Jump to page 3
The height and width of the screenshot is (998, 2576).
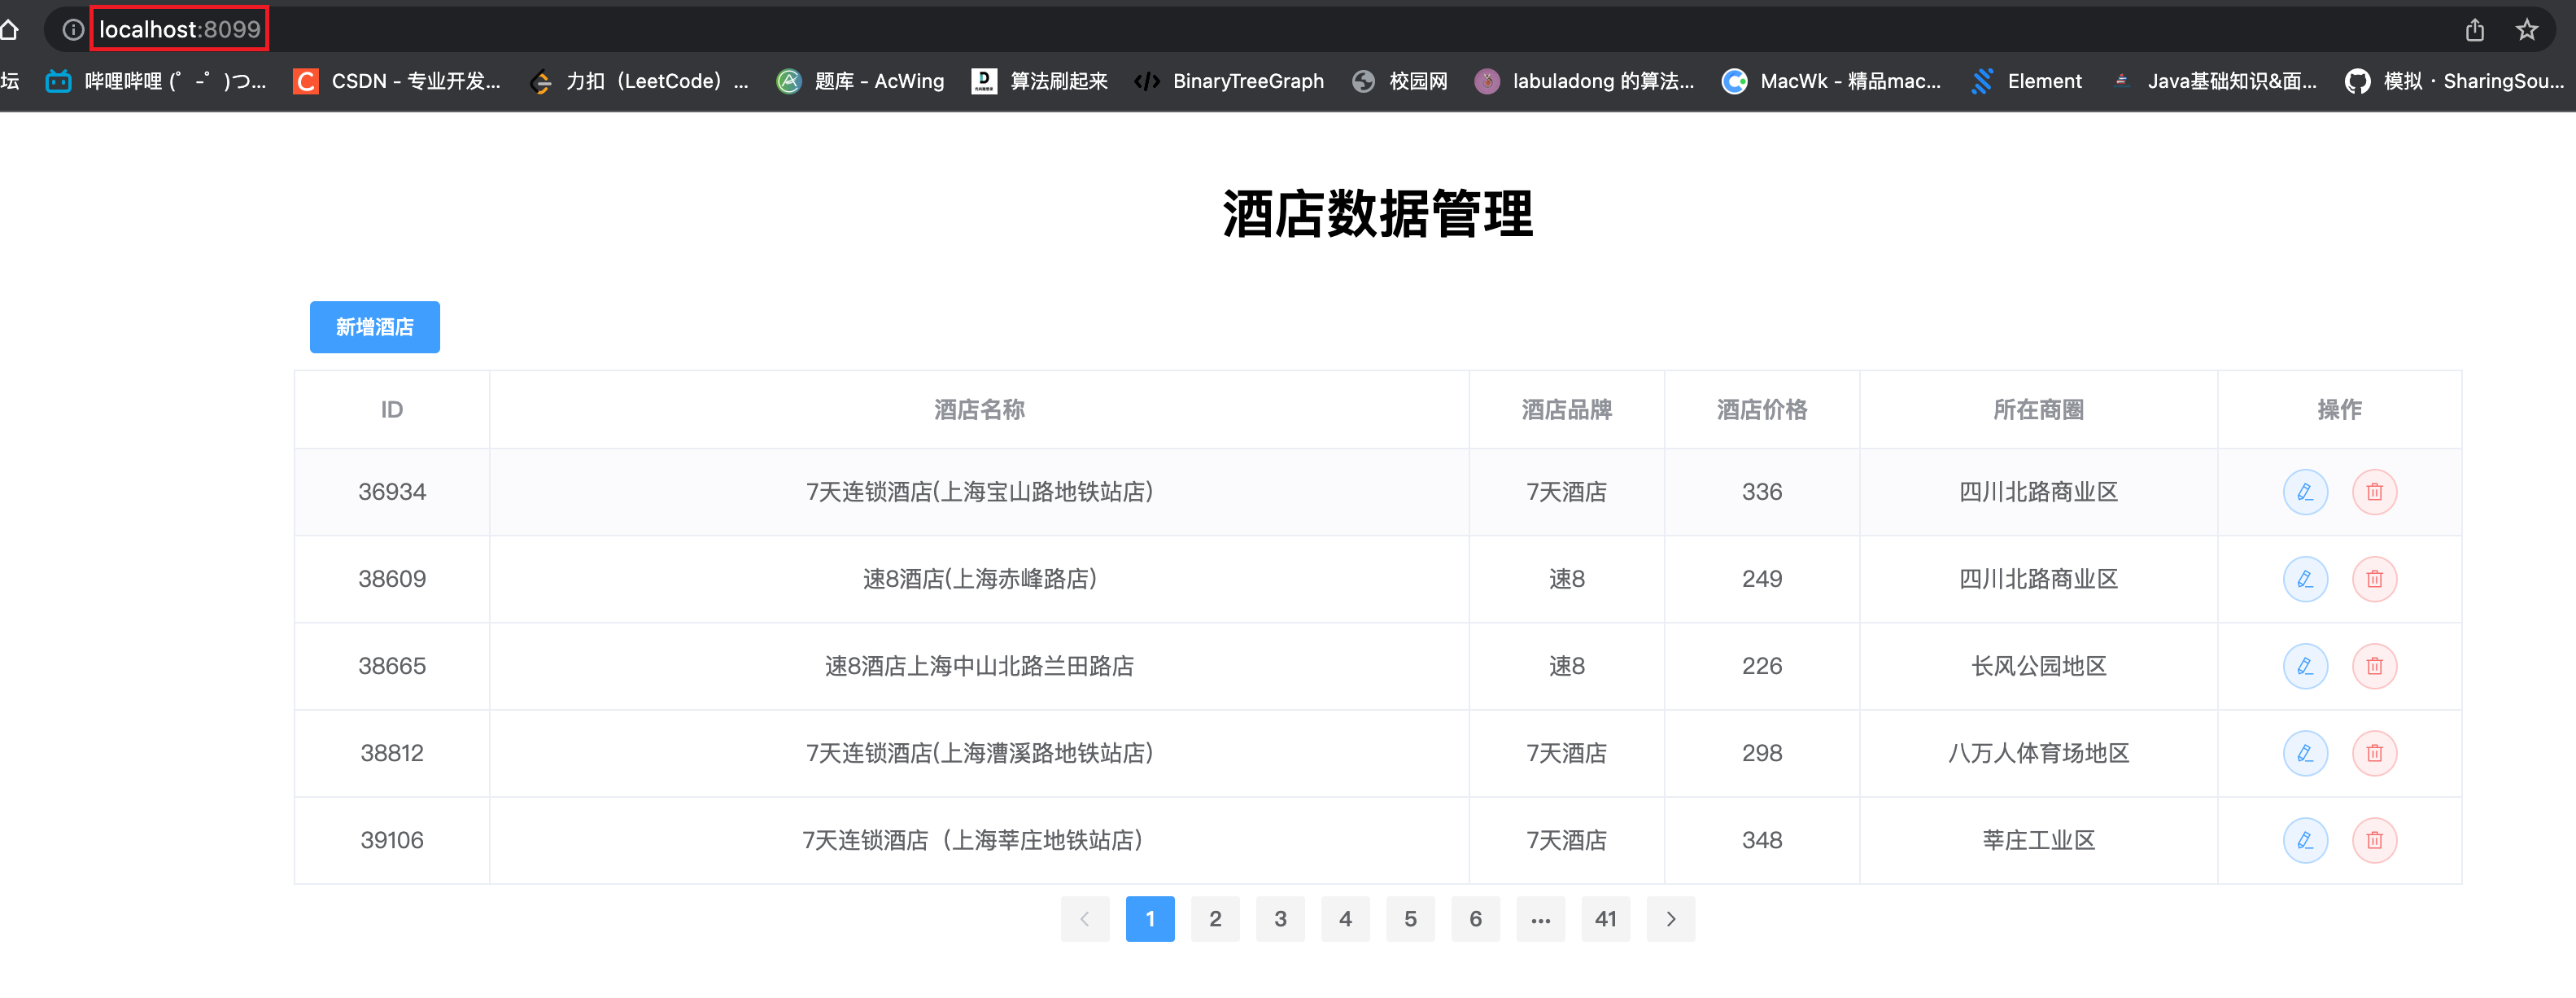(x=1280, y=919)
